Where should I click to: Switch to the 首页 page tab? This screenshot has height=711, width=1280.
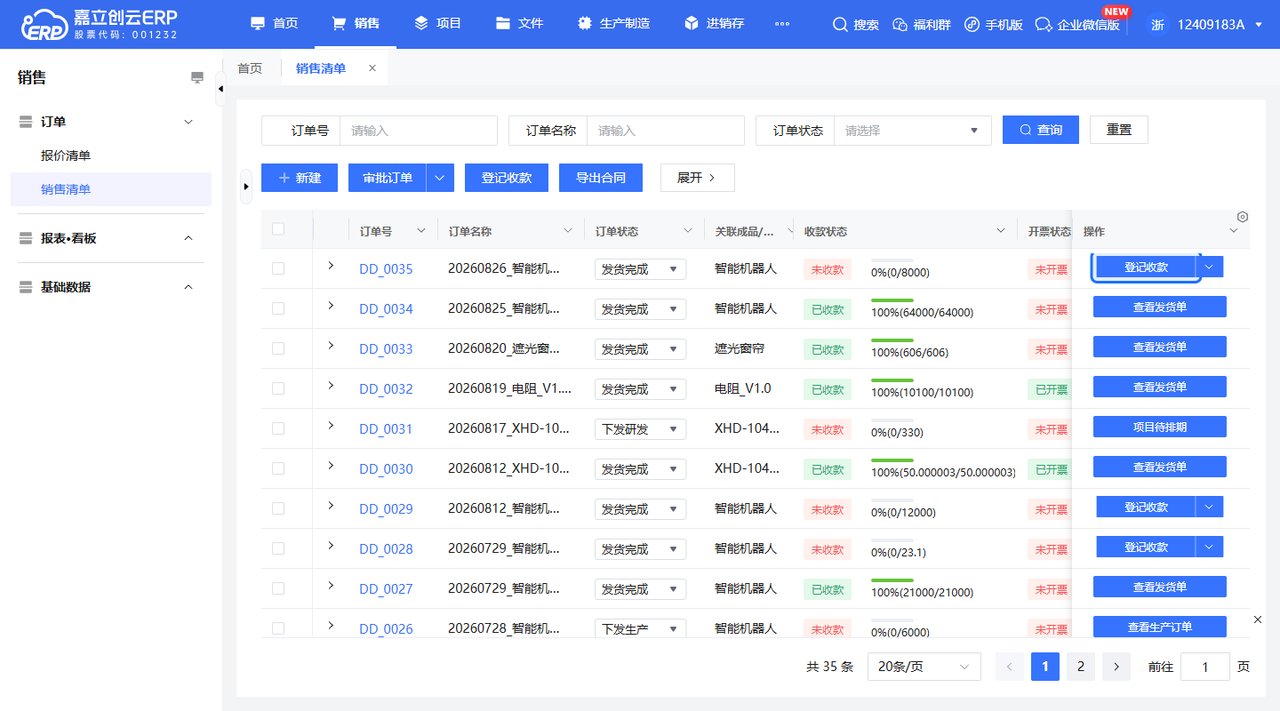click(x=249, y=68)
